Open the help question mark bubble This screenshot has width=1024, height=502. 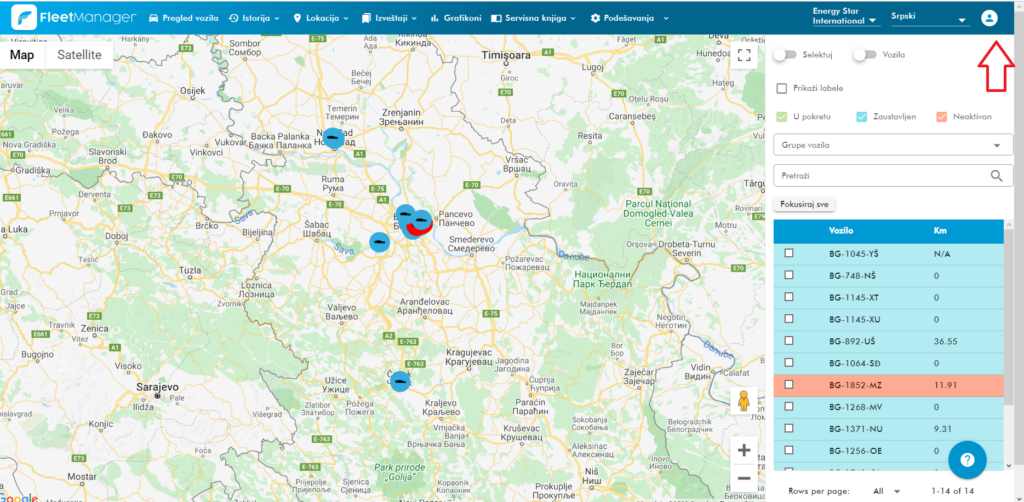(x=967, y=460)
